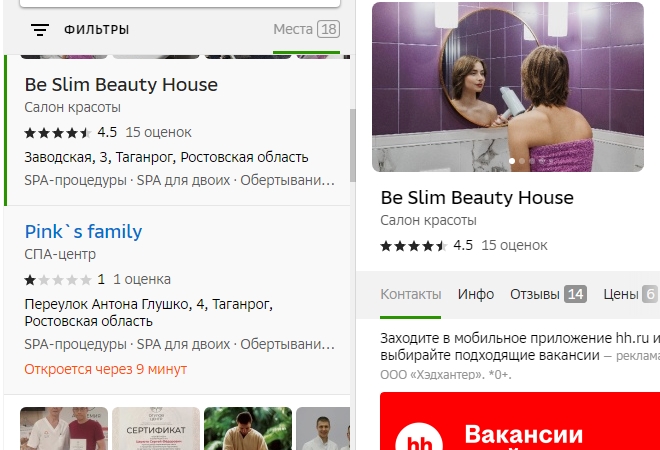Click the СЕРТИФИКАТ photo thumbnail
This screenshot has height=450, width=660.
(156, 429)
